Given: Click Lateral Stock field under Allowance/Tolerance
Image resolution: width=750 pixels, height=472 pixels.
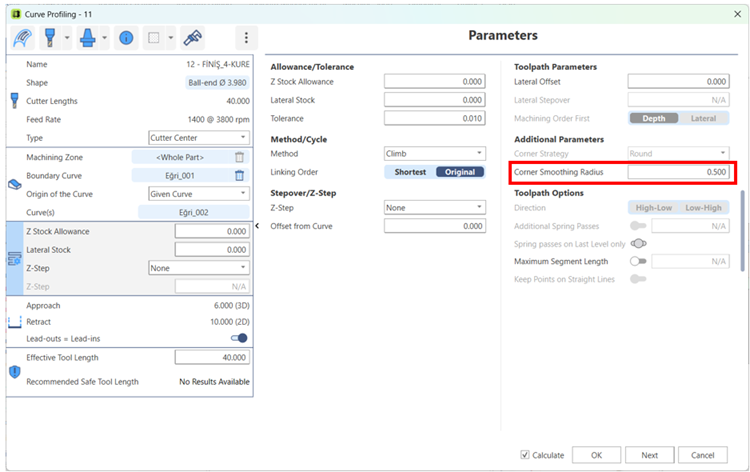Looking at the screenshot, I should pyautogui.click(x=435, y=100).
